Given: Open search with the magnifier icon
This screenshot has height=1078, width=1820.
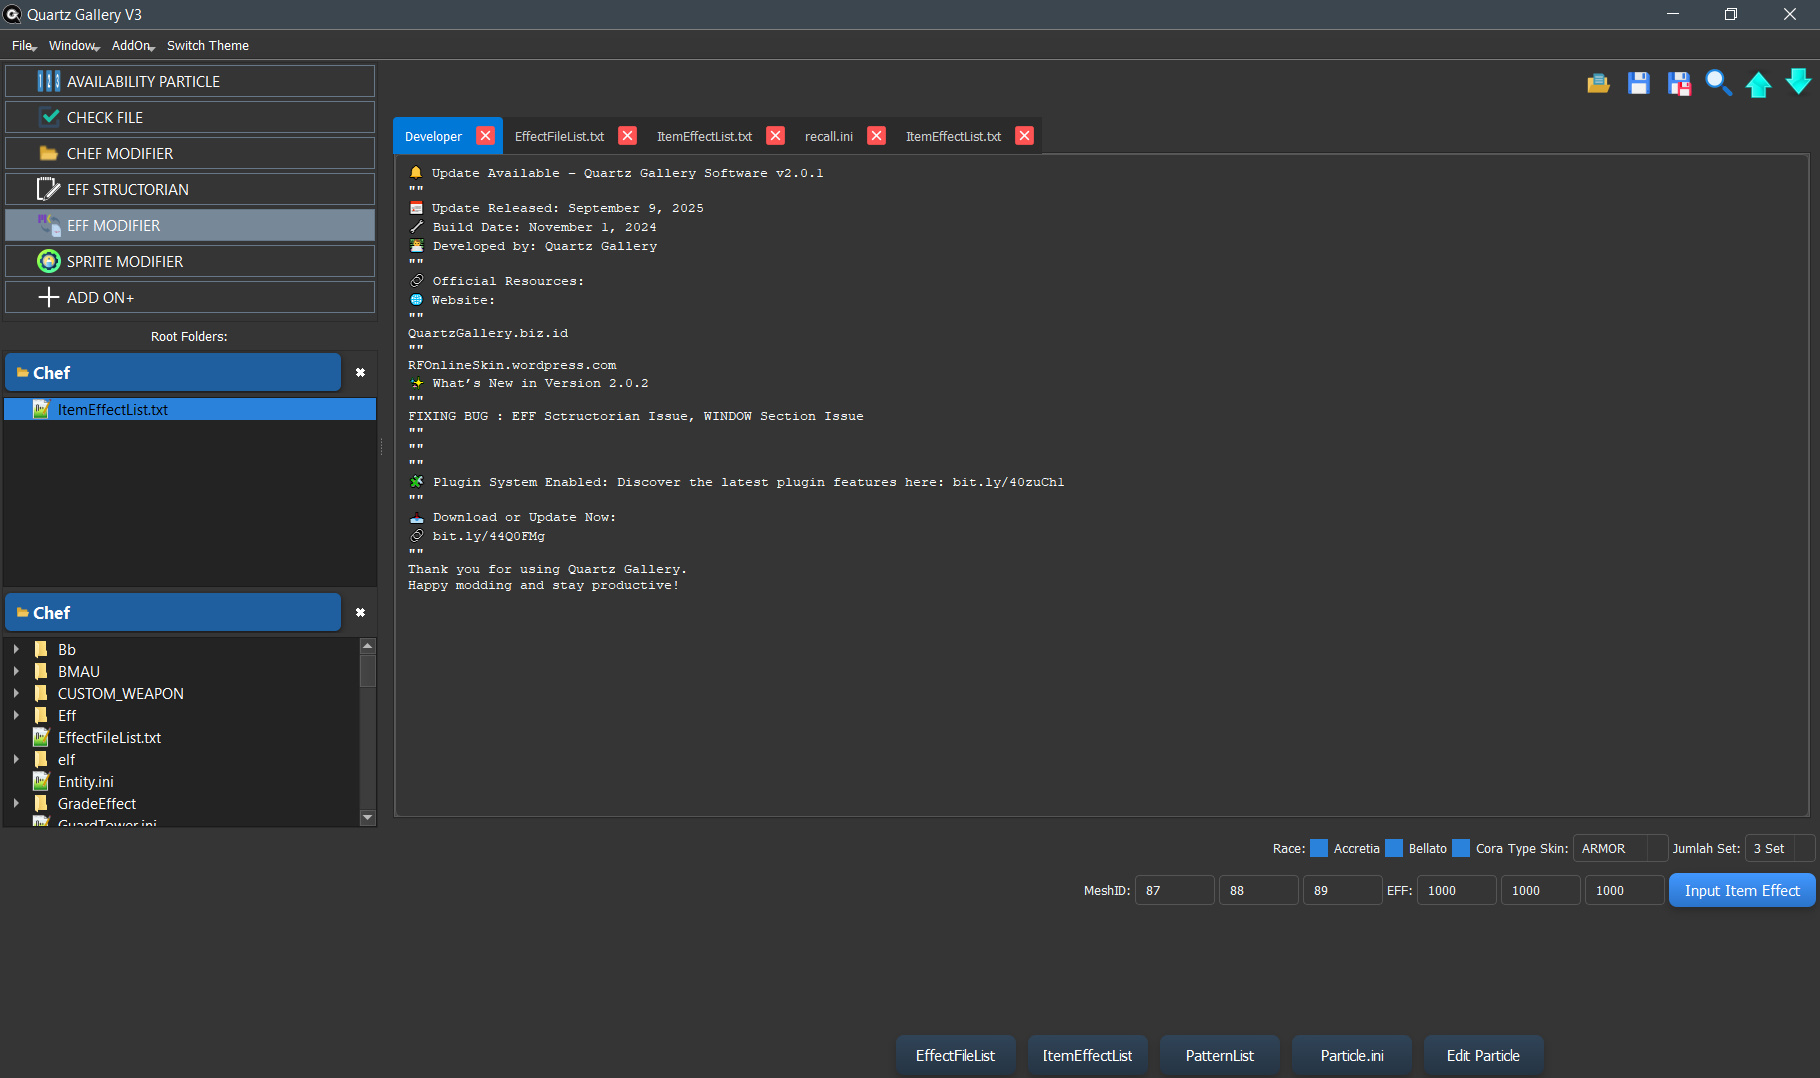Looking at the screenshot, I should [1719, 84].
